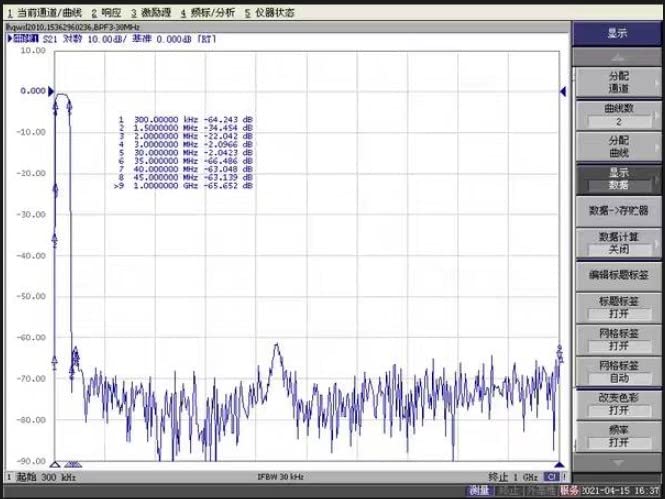
Task: Click the 编辑标题标签 softkey
Action: click(x=618, y=276)
